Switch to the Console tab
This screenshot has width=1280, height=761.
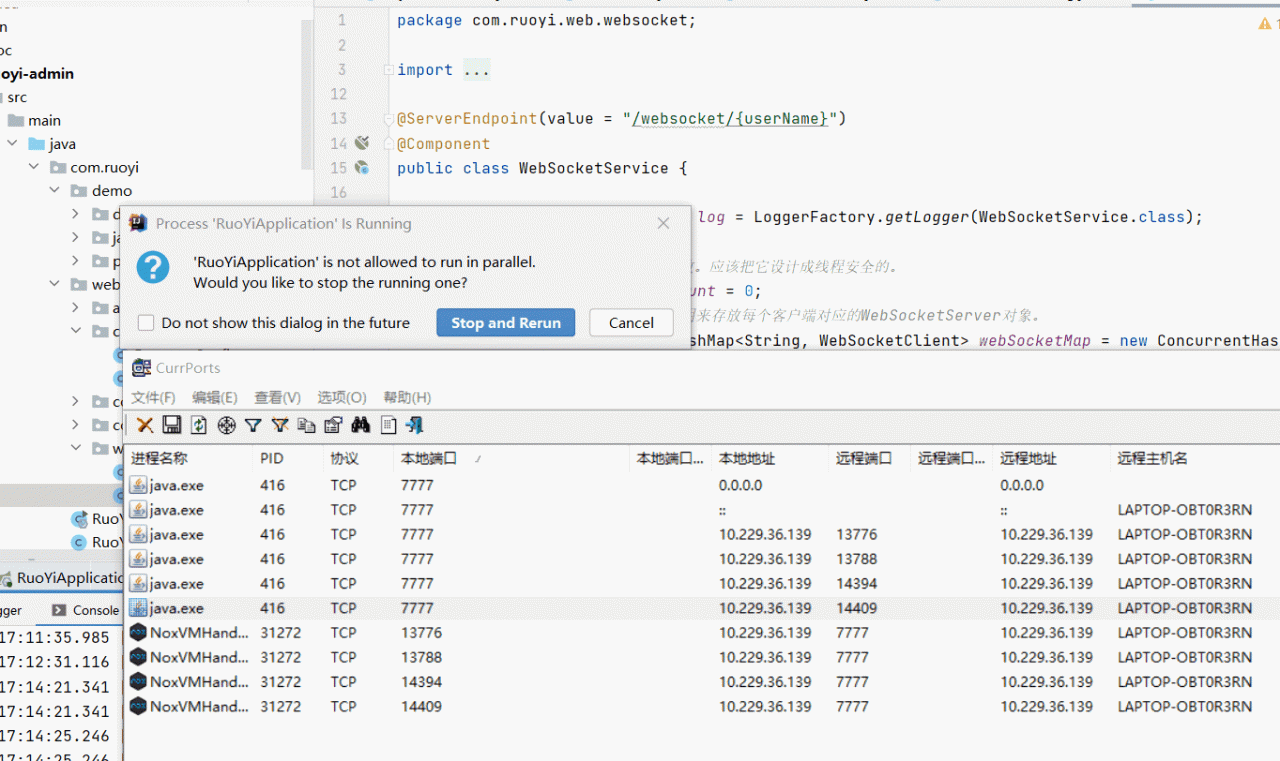click(x=95, y=610)
